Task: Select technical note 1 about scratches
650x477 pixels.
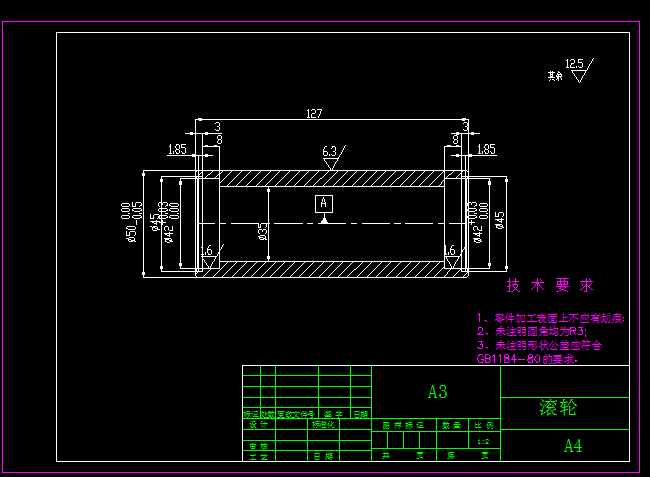Action: (551, 318)
